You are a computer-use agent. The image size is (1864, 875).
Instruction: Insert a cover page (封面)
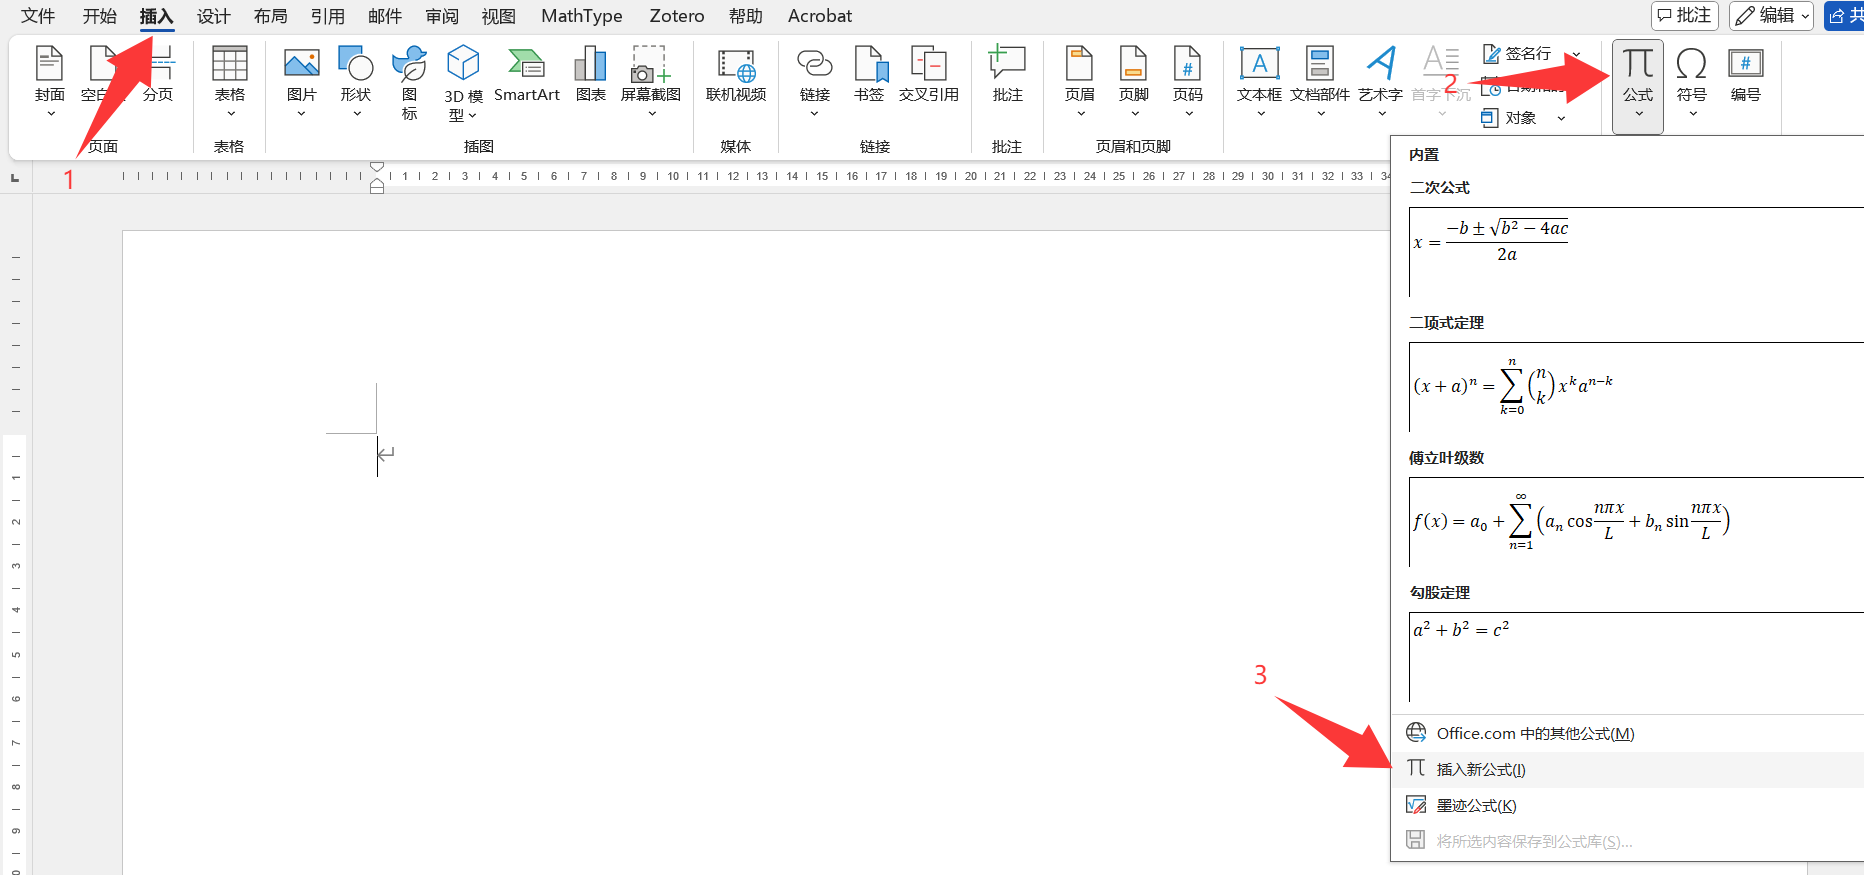pos(49,75)
